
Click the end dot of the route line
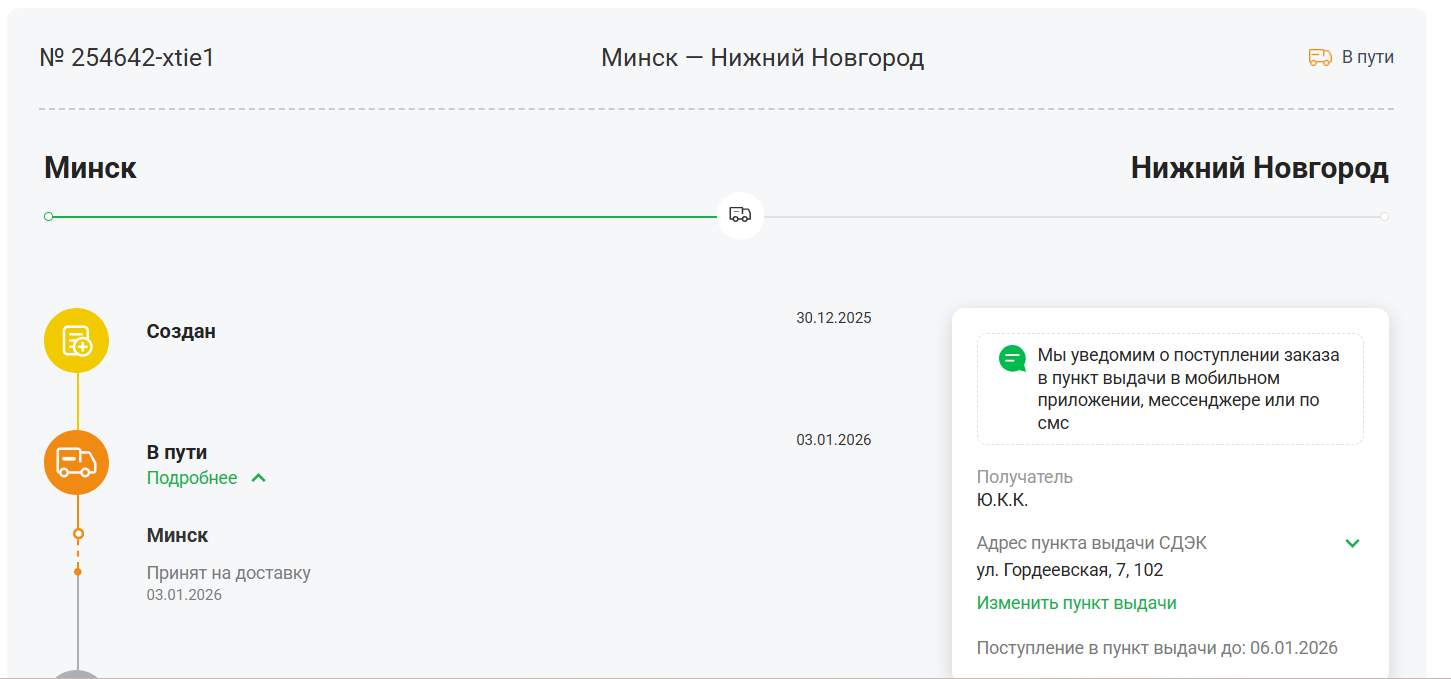[1384, 216]
